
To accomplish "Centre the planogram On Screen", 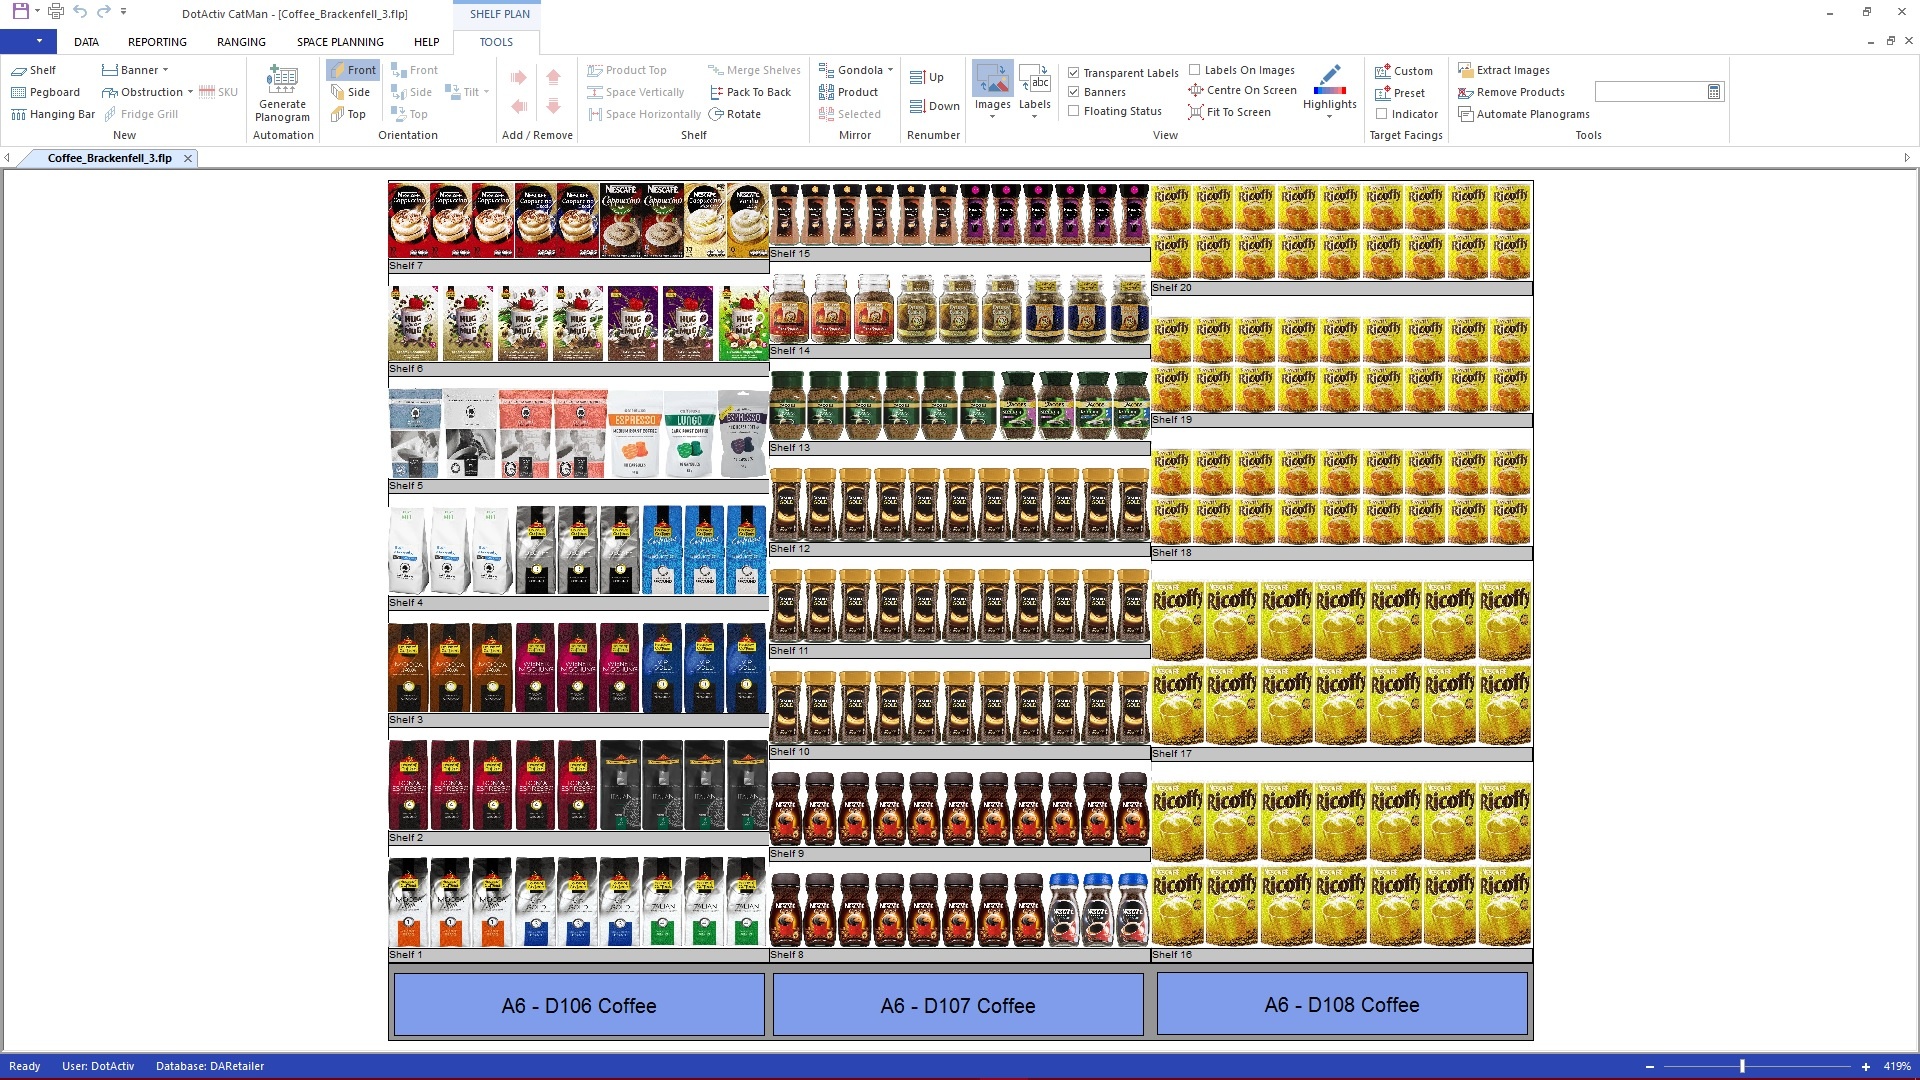I will tap(1243, 90).
